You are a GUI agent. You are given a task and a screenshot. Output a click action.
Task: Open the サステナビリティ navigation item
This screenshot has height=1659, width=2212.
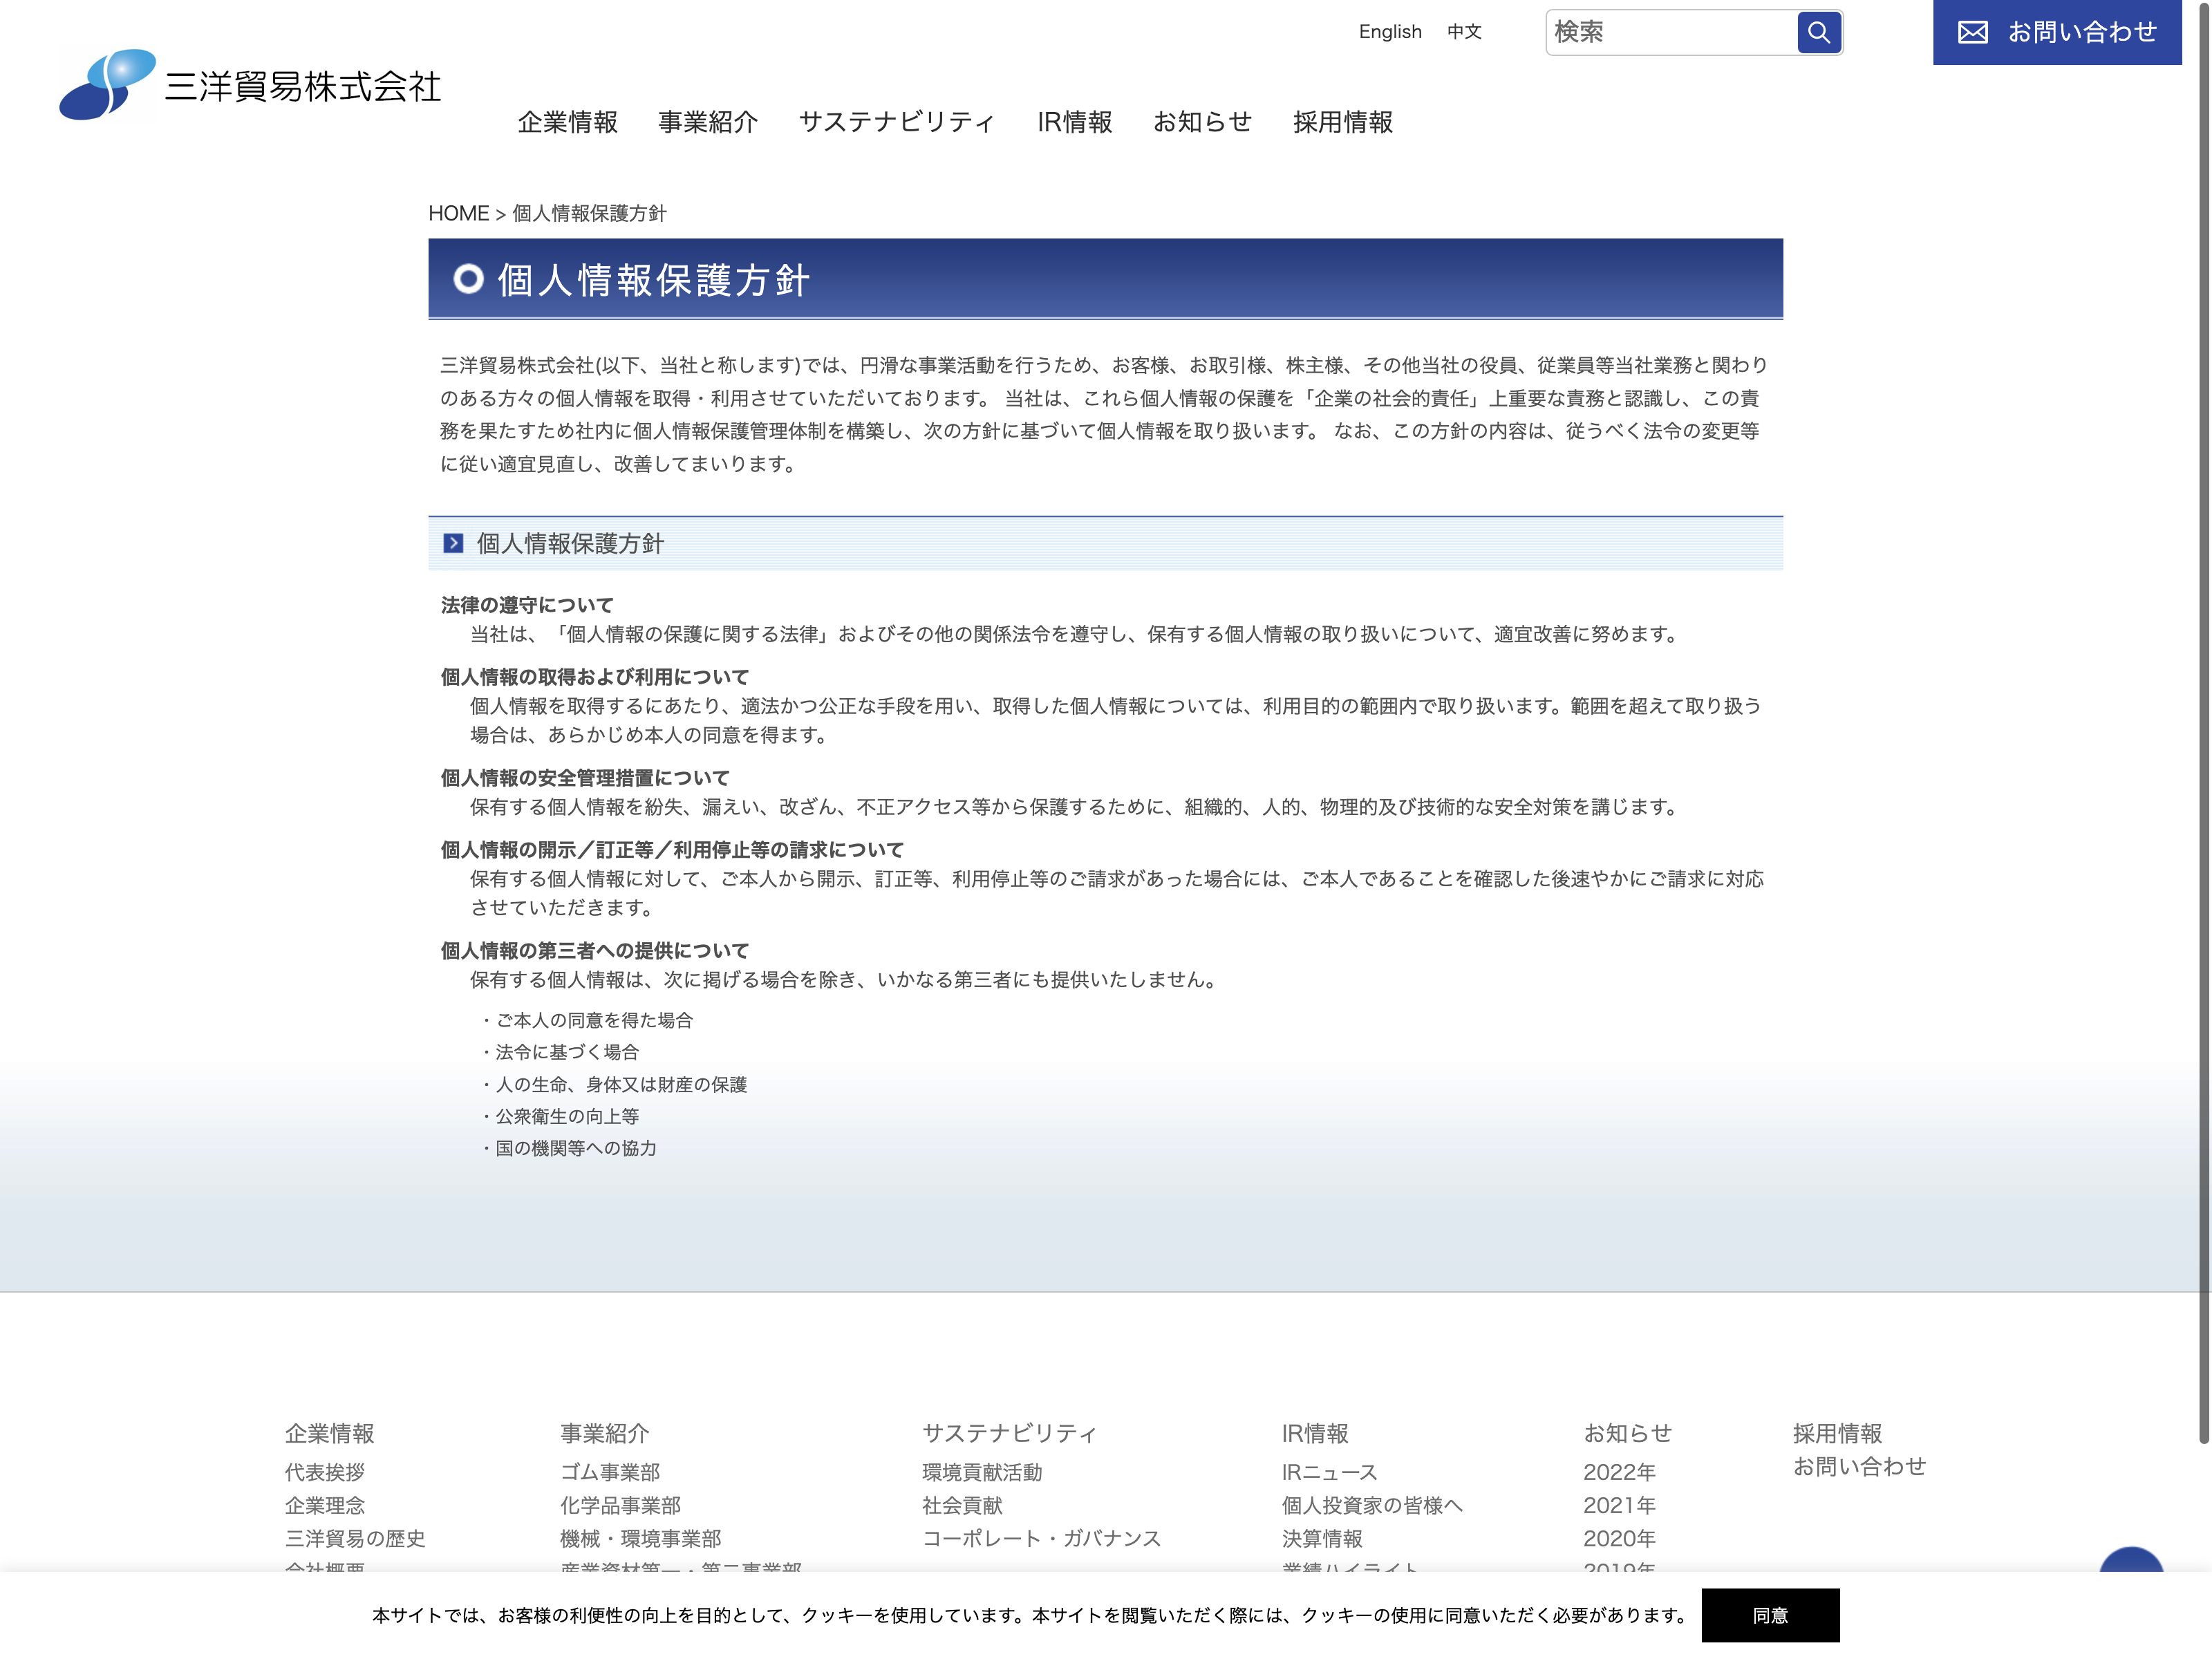[x=897, y=122]
